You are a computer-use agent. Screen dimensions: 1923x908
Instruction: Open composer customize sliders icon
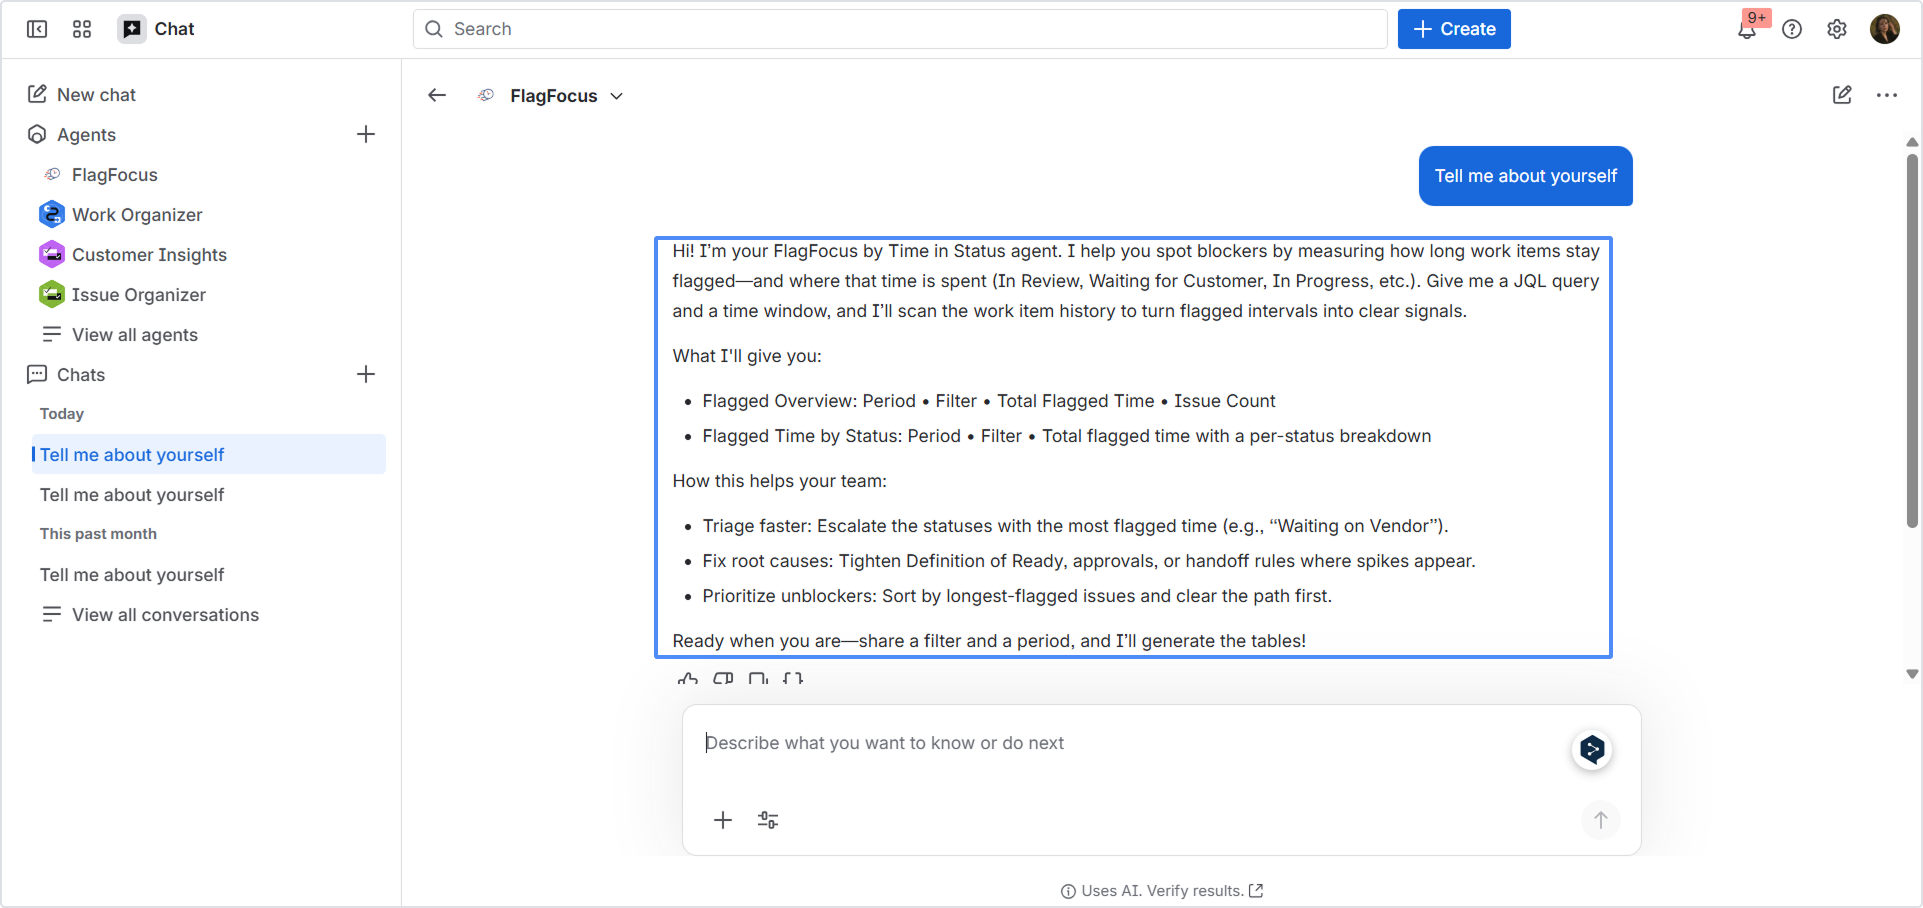[x=768, y=820]
